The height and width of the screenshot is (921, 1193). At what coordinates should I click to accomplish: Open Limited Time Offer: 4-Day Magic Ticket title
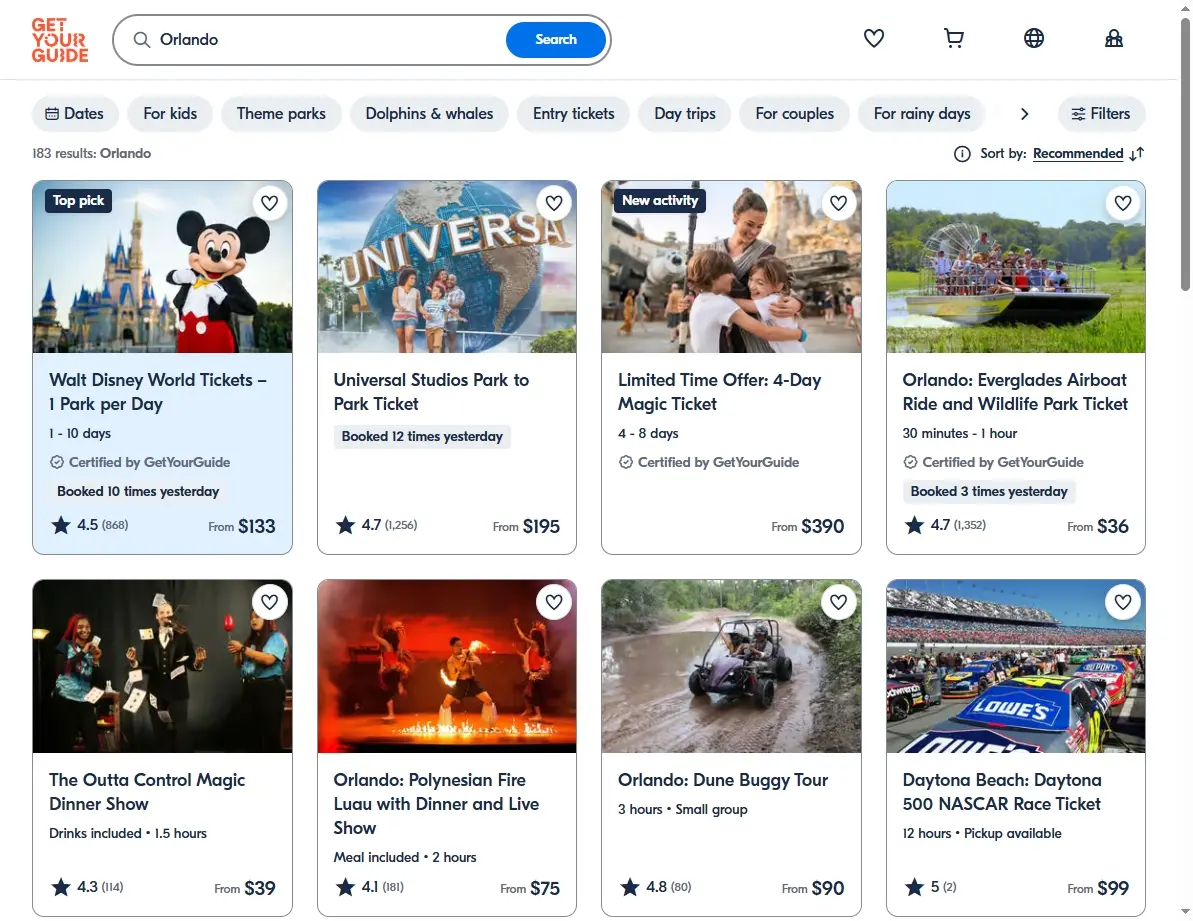719,392
